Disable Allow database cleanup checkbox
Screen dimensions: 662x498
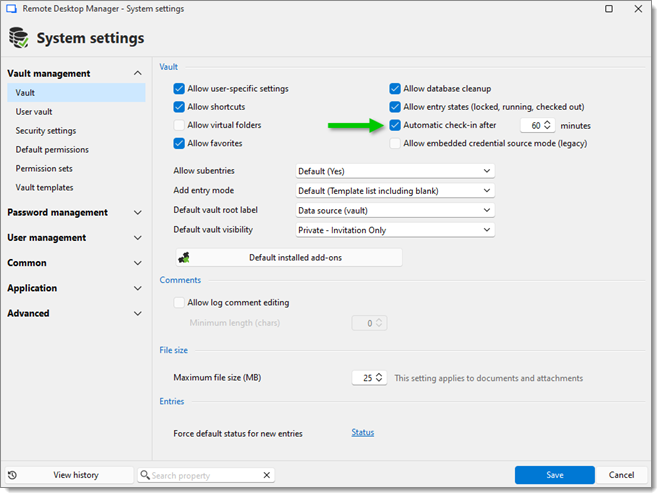pyautogui.click(x=396, y=89)
